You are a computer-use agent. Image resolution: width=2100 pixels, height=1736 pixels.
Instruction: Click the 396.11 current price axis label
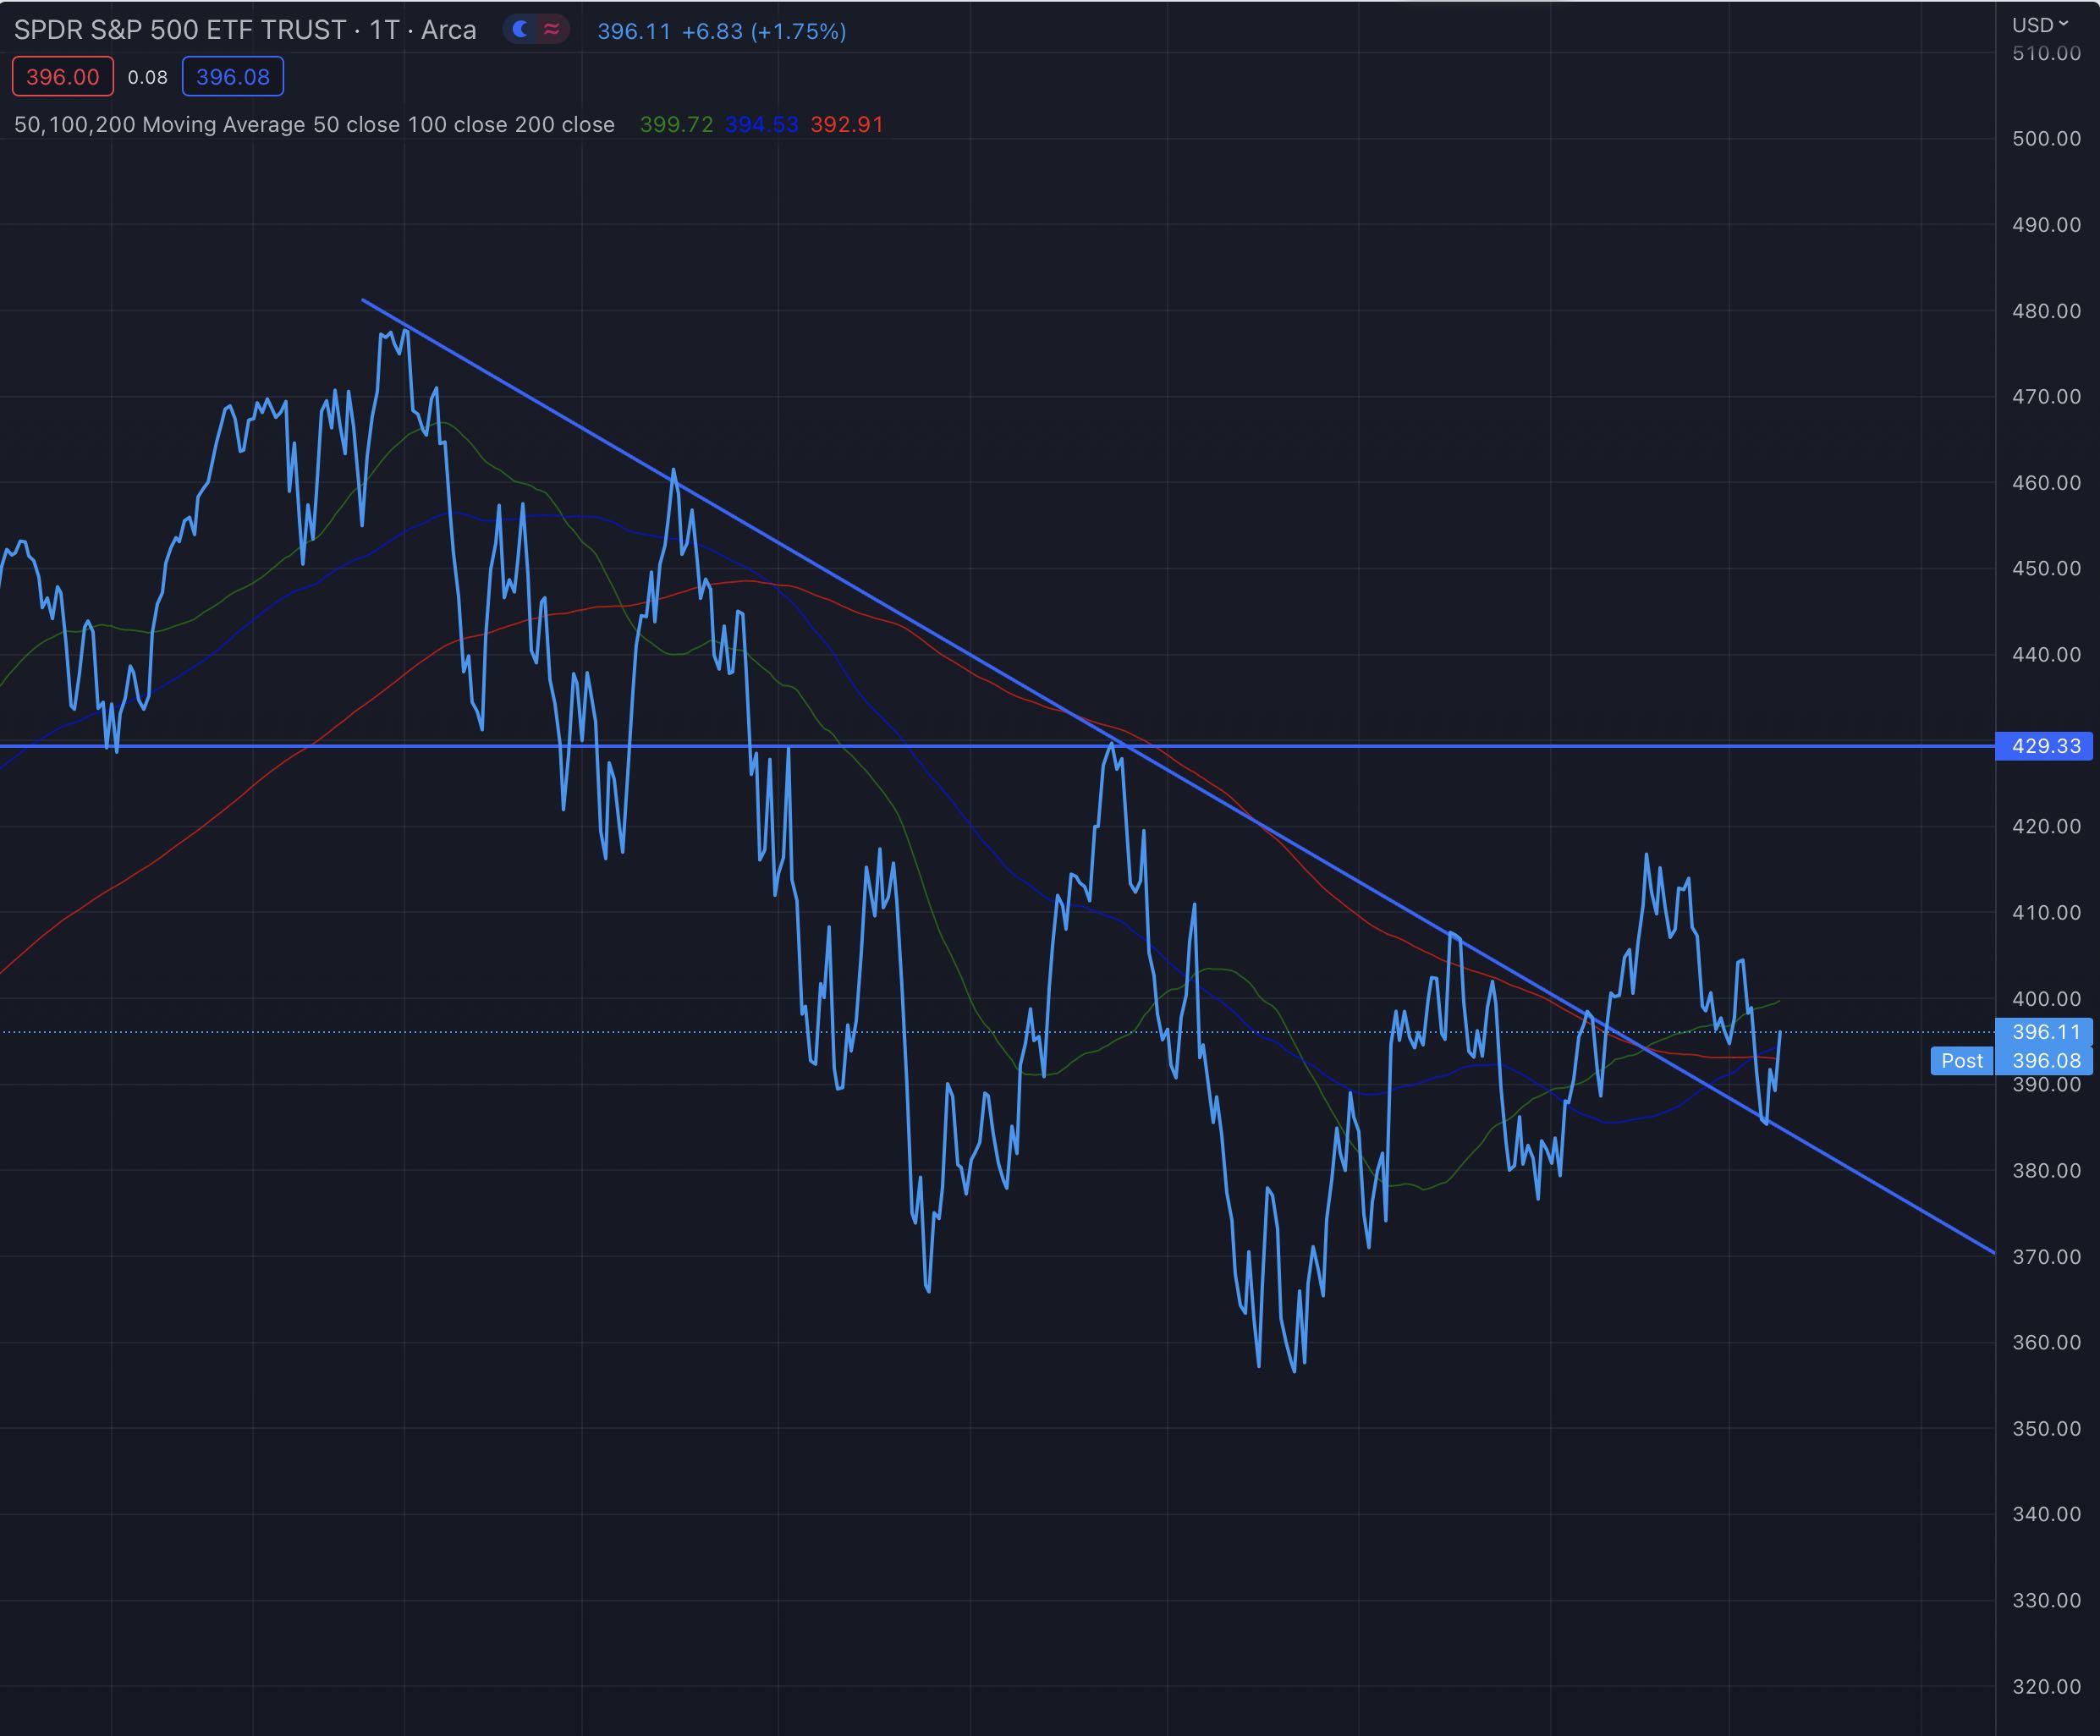pyautogui.click(x=2045, y=1032)
